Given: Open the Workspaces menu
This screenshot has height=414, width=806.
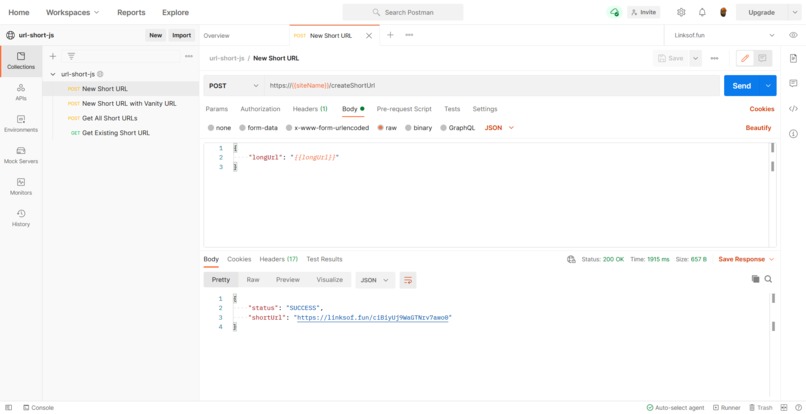Looking at the screenshot, I should pos(72,12).
